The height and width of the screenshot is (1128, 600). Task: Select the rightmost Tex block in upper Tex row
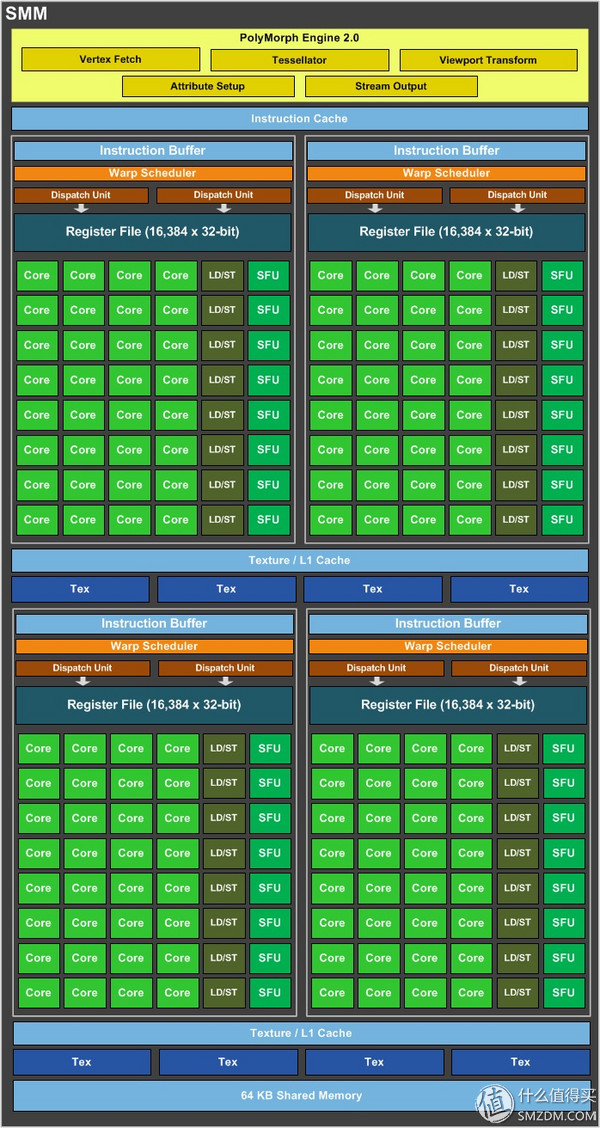519,589
